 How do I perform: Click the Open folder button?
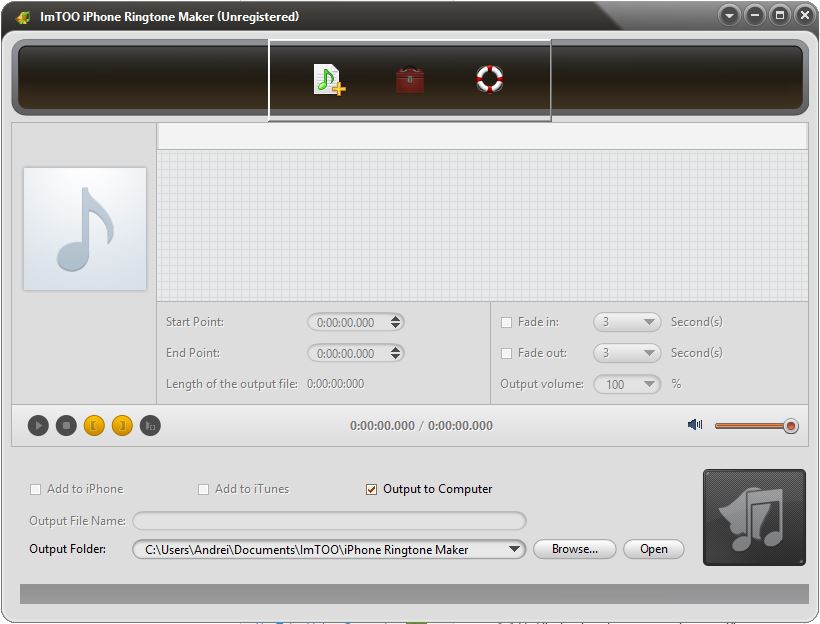[653, 549]
